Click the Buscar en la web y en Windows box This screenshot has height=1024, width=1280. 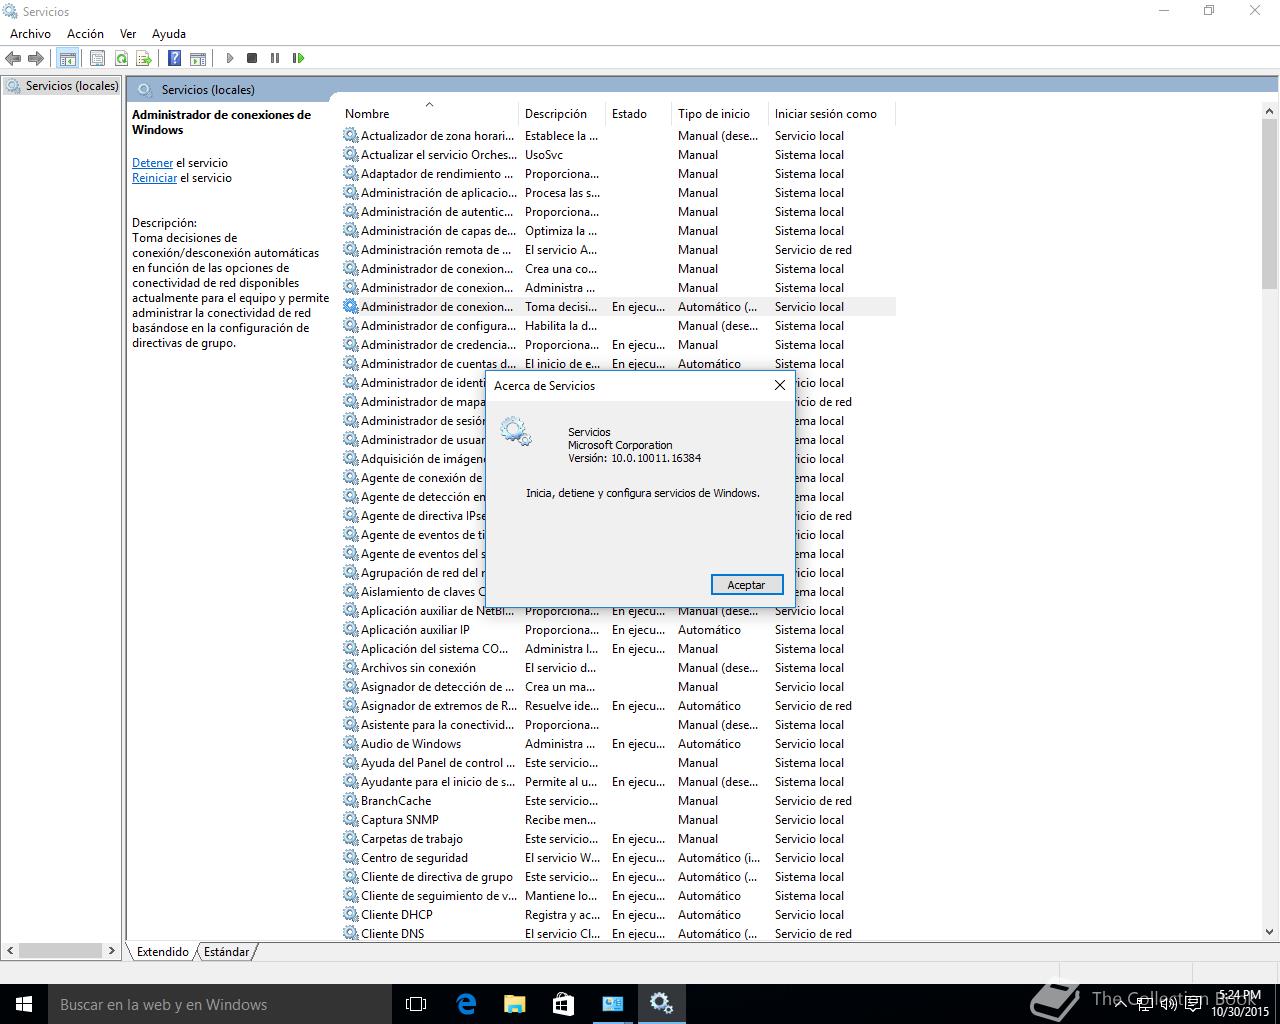click(x=220, y=1004)
